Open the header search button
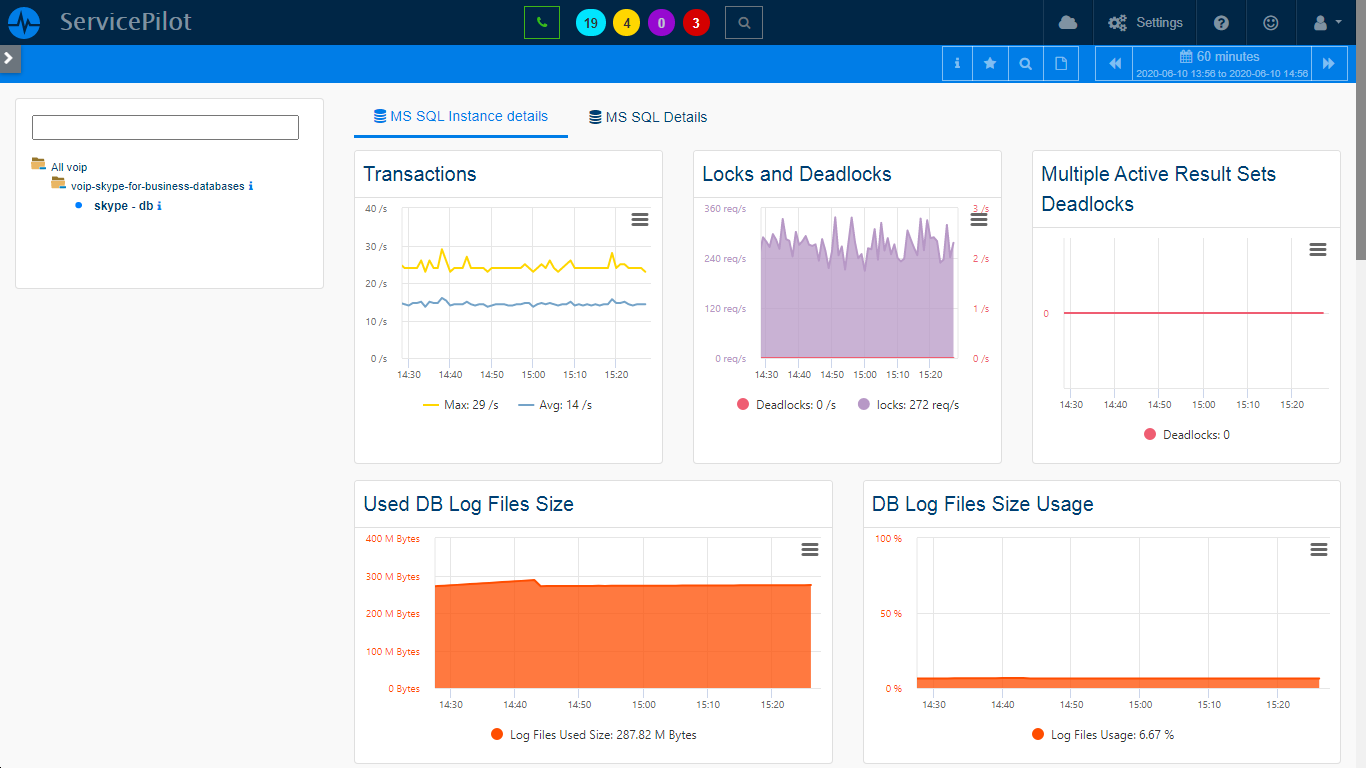Screen dimensions: 1366x768 click(x=743, y=22)
